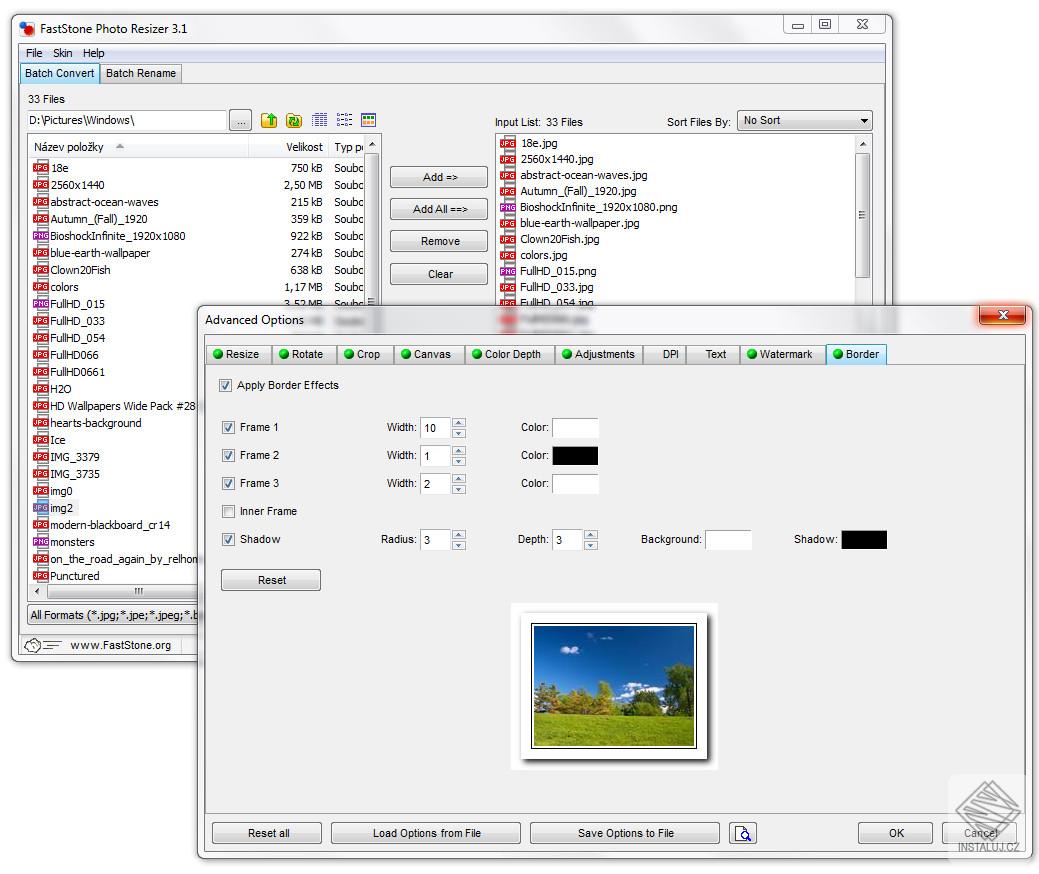Select file hearts-background in file list

pos(96,423)
